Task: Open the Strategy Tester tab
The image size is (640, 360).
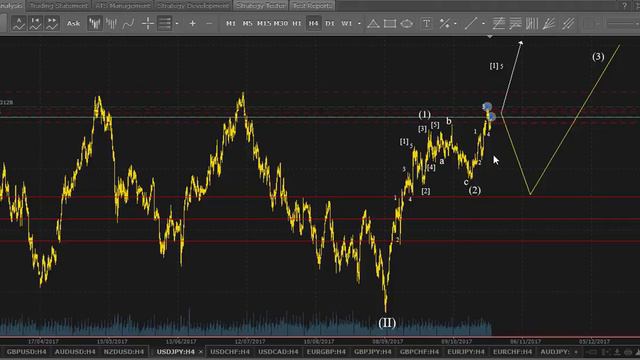Action: (261, 6)
